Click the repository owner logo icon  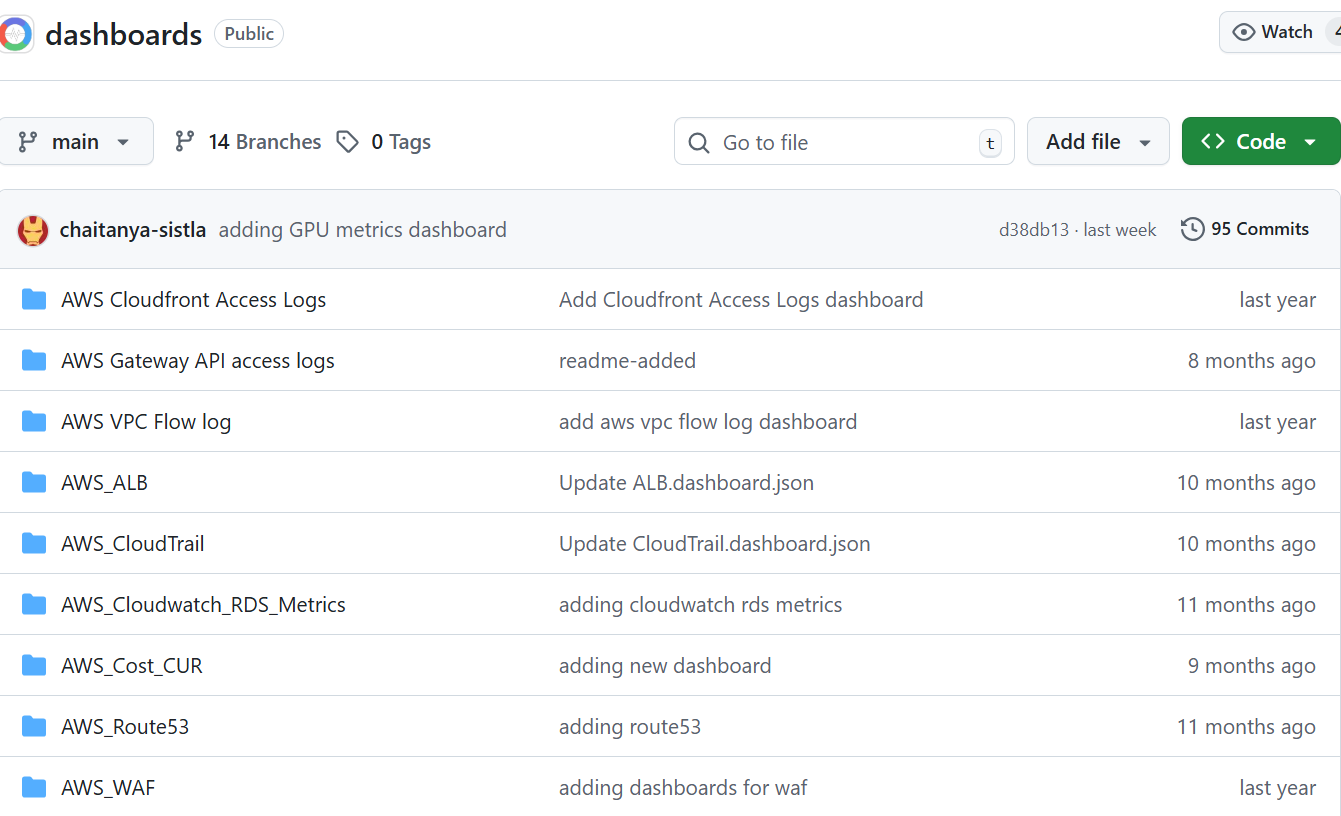click(x=15, y=35)
